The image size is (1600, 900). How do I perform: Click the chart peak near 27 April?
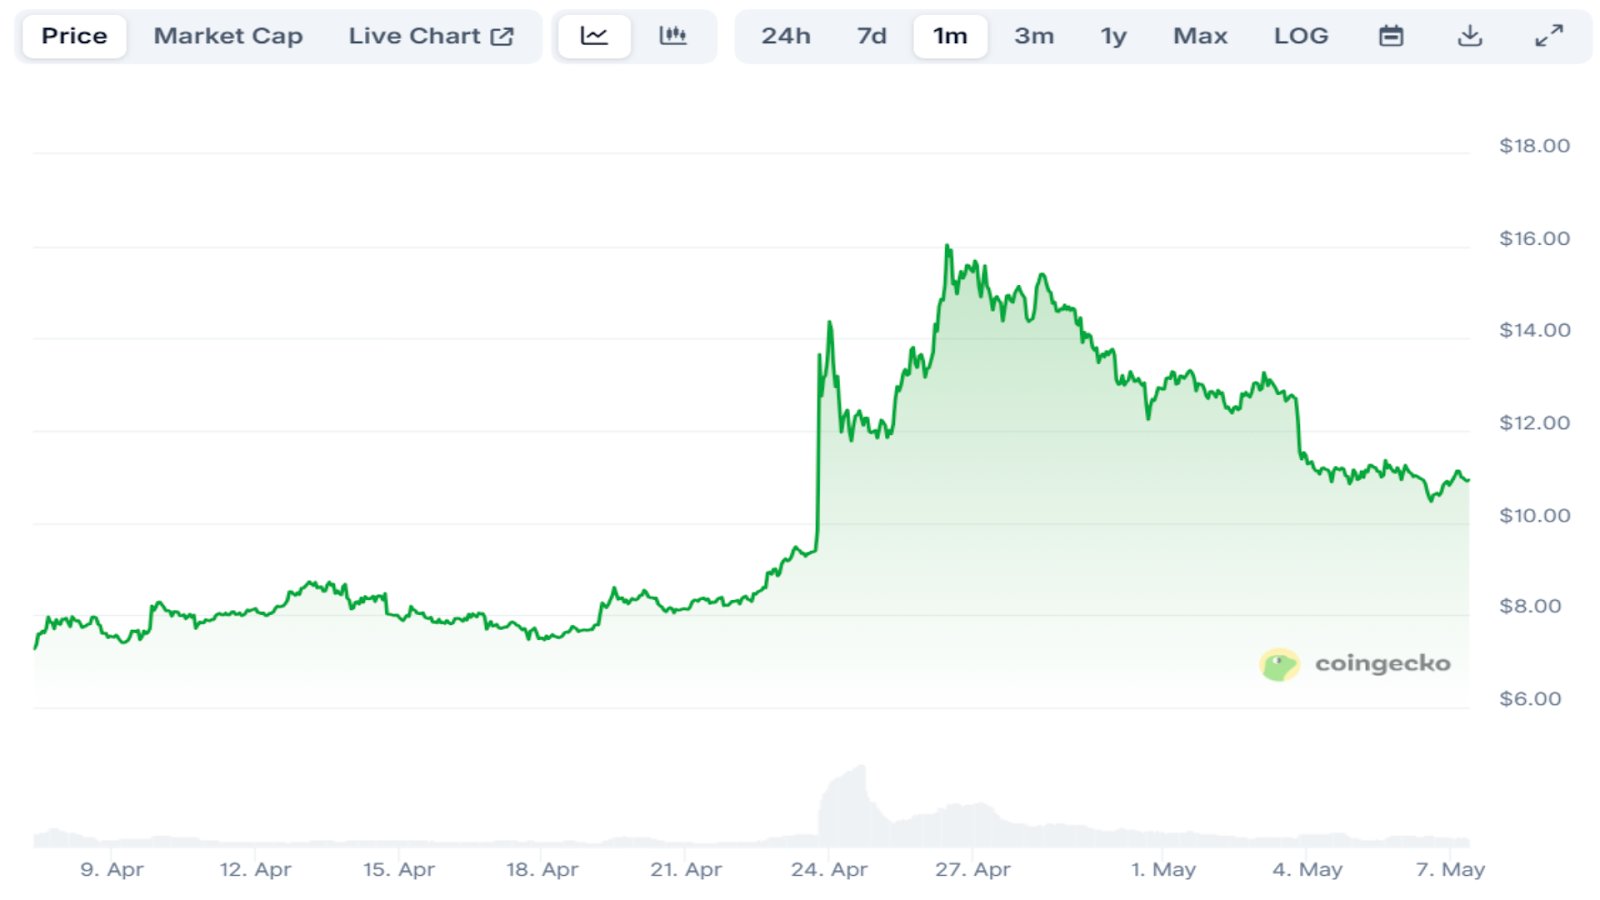pyautogui.click(x=946, y=245)
